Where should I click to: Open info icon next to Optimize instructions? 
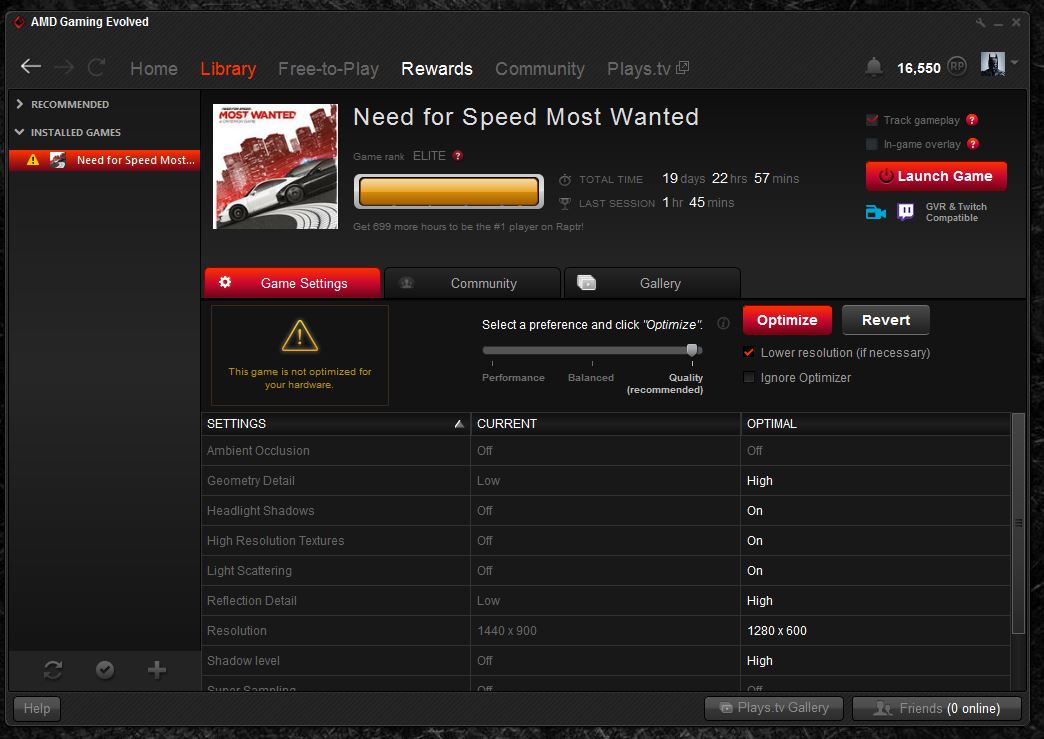click(723, 324)
